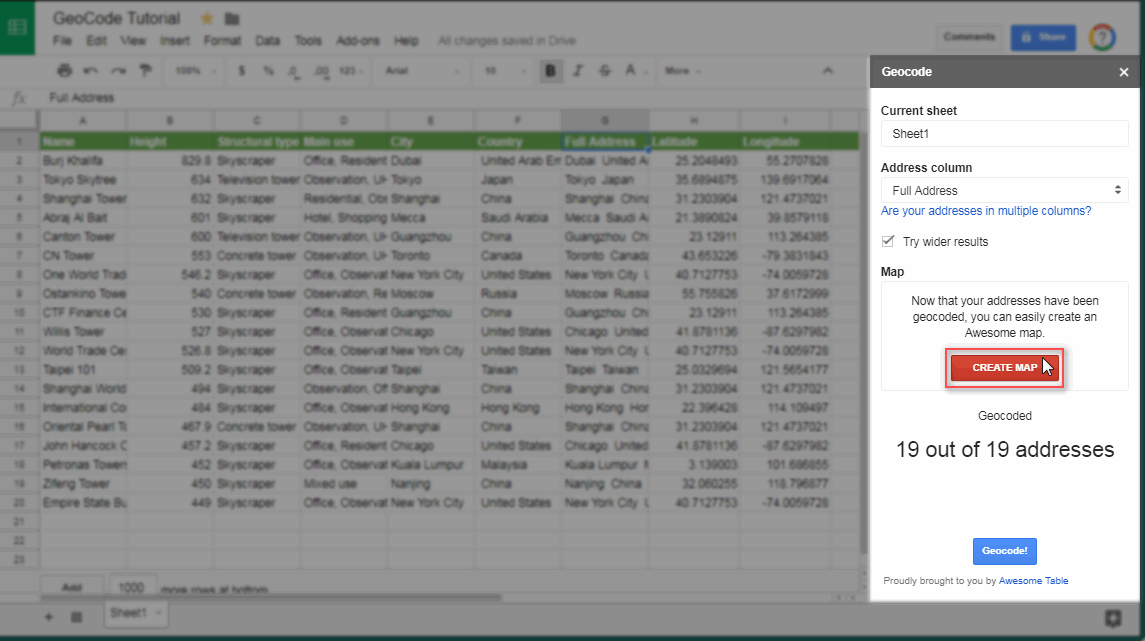Open the Tools menu
1145x641 pixels.
(308, 41)
